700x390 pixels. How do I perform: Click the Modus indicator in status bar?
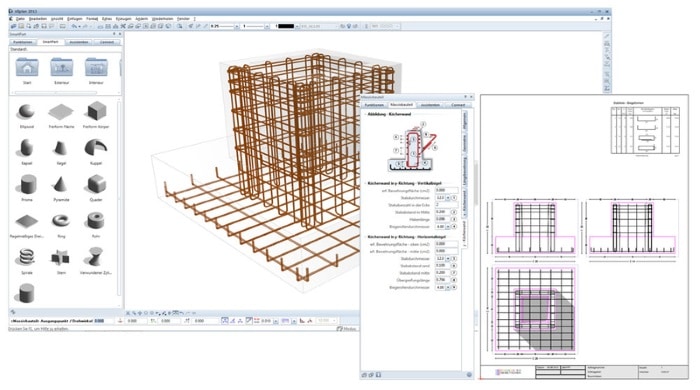click(346, 329)
